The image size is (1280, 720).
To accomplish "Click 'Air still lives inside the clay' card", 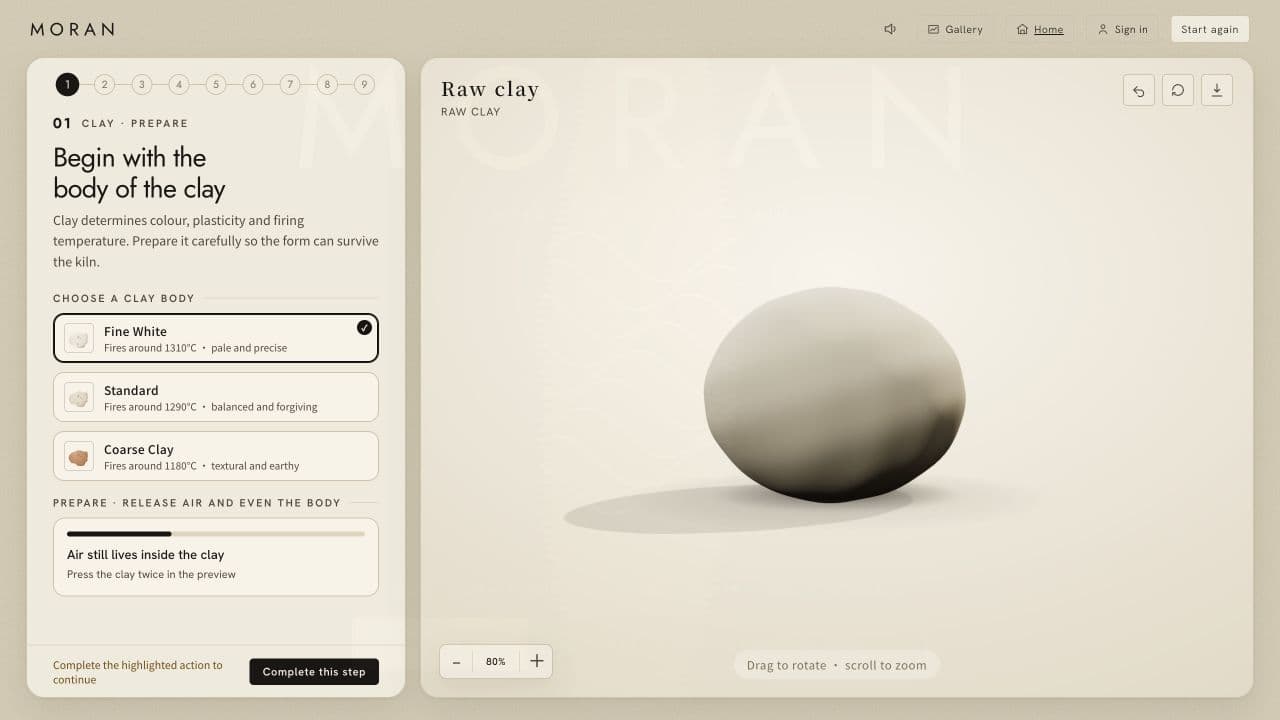I will [216, 557].
